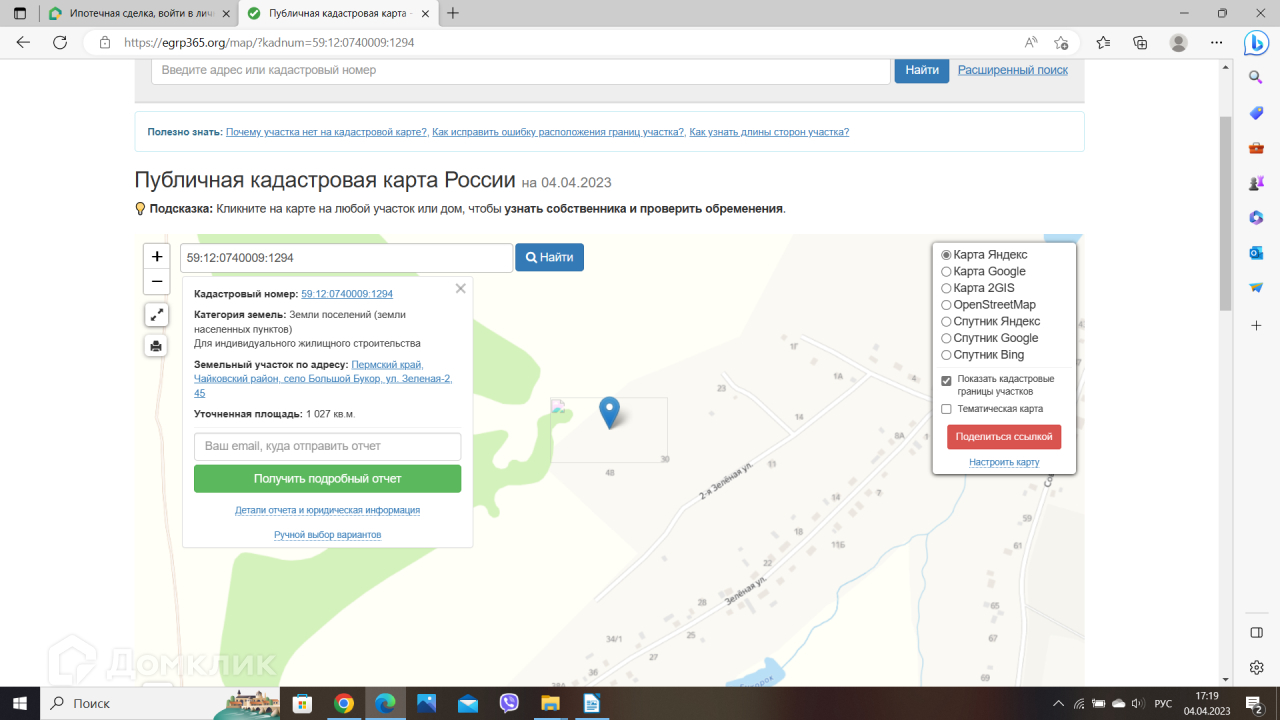
Task: Open Edge settings and more menu
Action: click(x=1217, y=43)
